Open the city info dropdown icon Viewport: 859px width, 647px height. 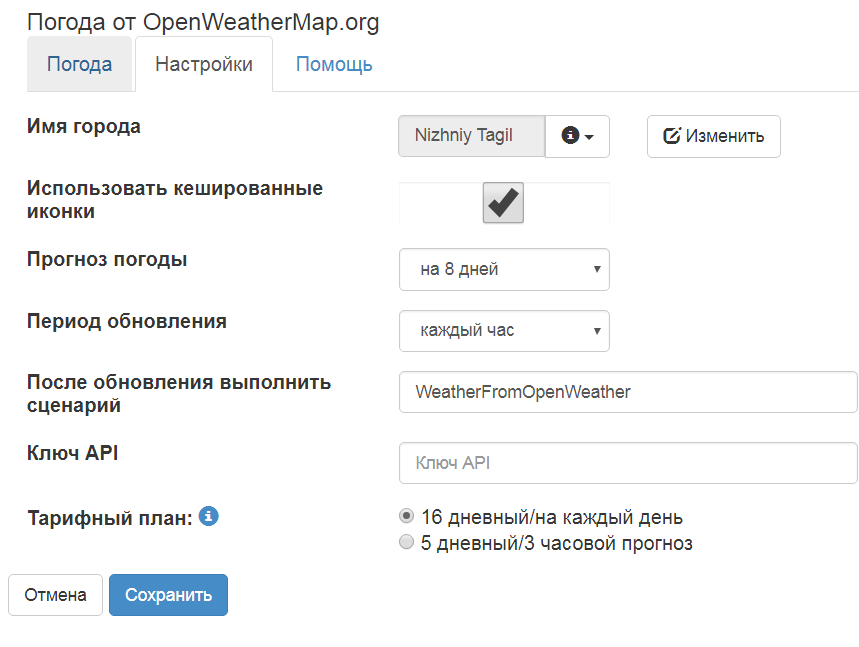point(577,136)
